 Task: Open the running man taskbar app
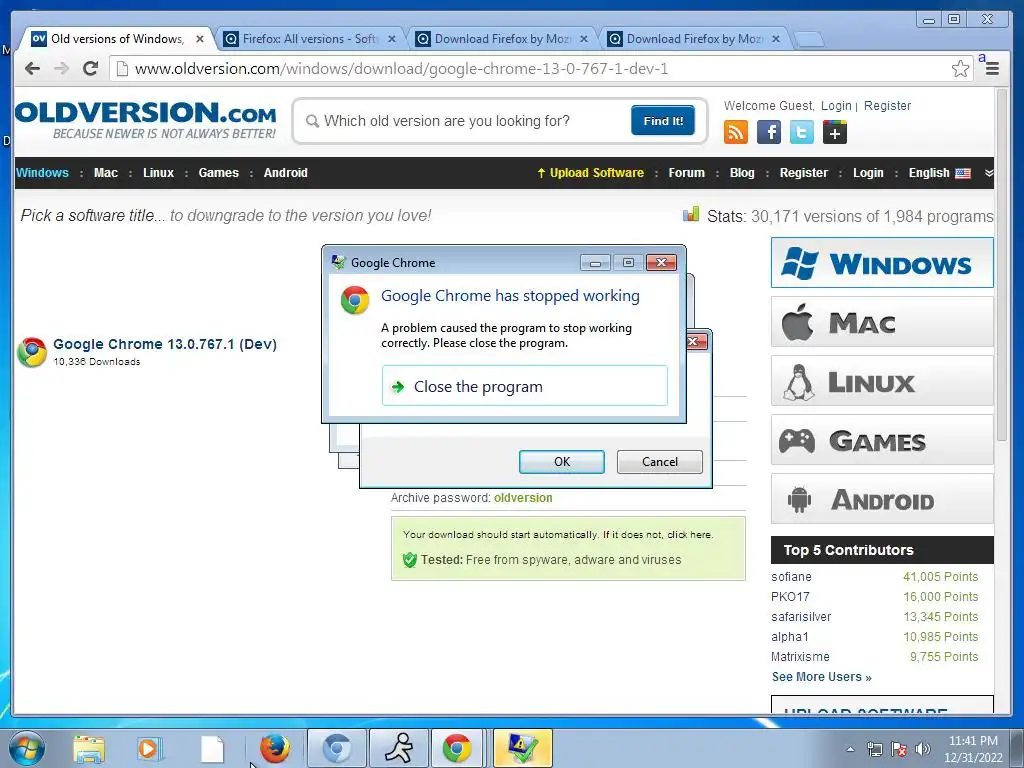coord(399,748)
